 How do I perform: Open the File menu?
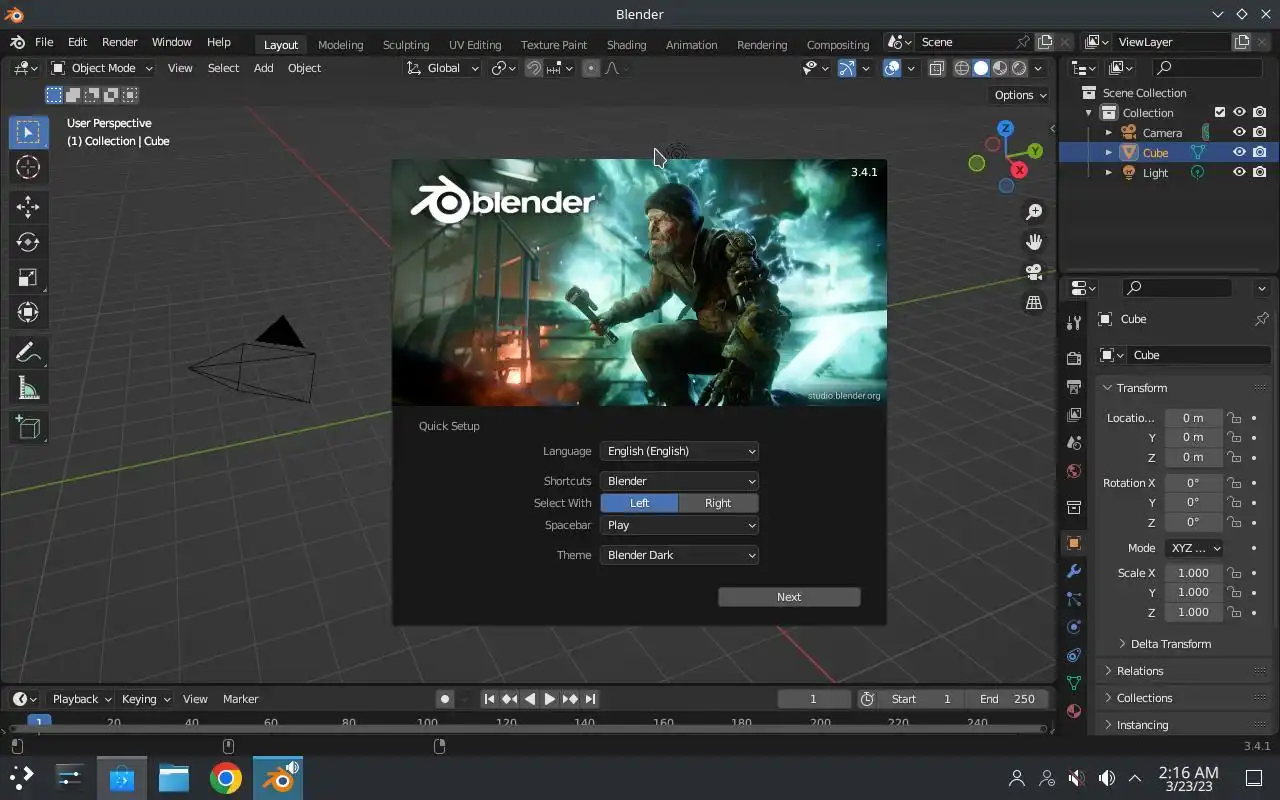[44, 42]
